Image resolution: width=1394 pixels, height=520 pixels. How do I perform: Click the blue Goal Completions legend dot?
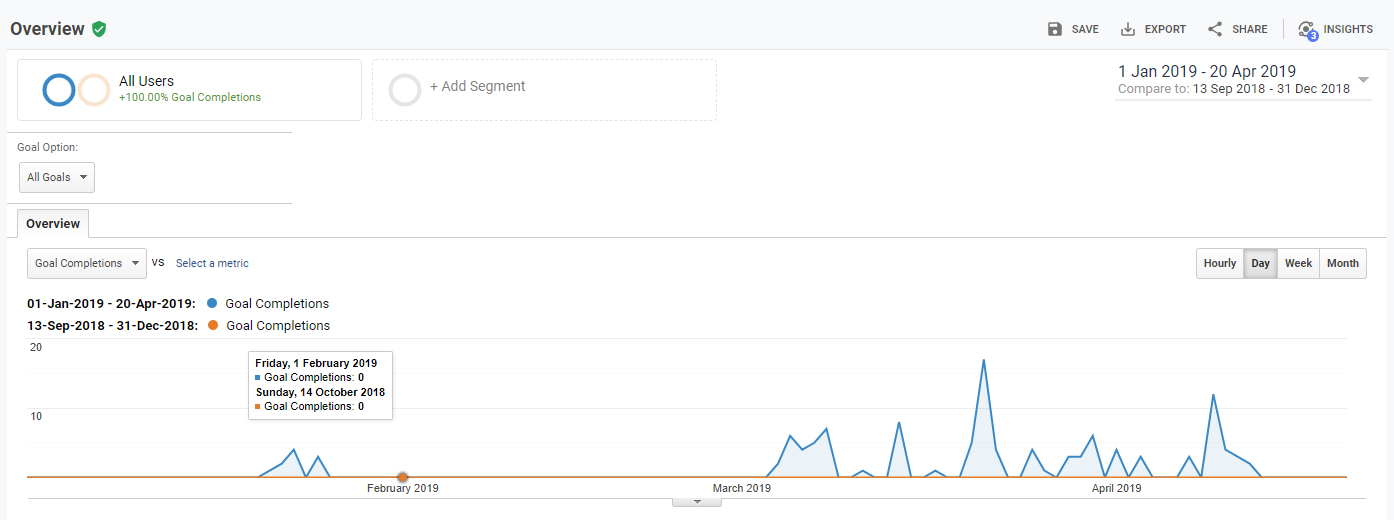(212, 303)
